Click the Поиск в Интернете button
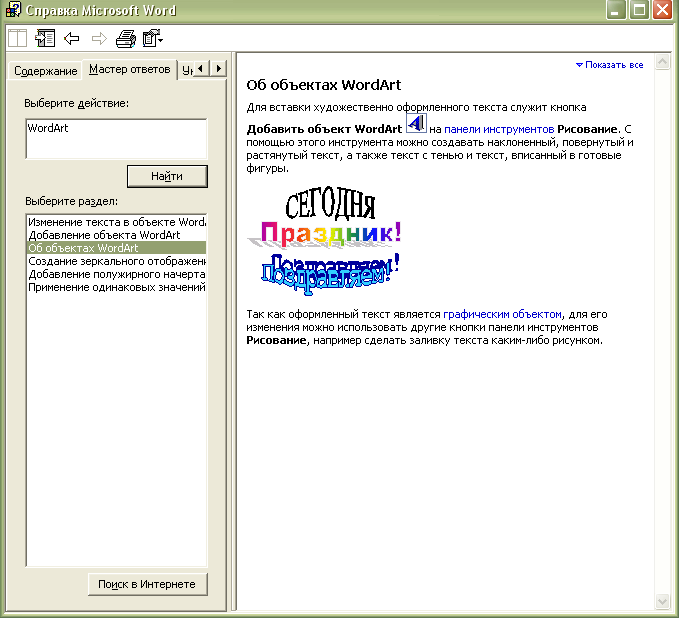The width and height of the screenshot is (679, 618). tap(147, 584)
